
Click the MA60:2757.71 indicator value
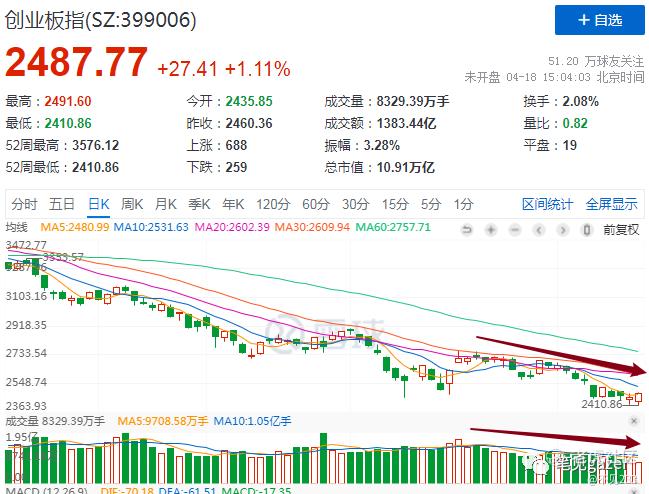click(393, 227)
